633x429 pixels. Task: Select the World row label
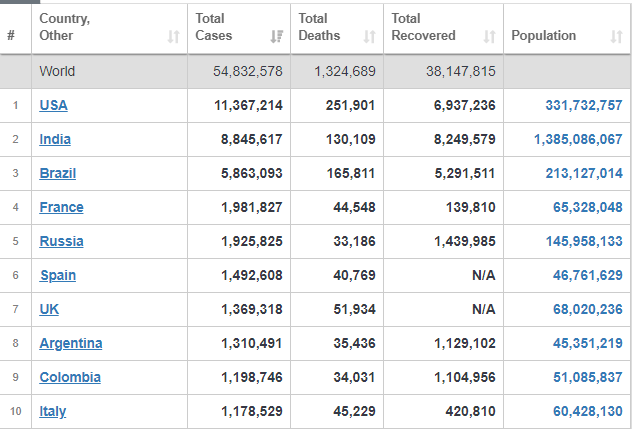tap(57, 71)
